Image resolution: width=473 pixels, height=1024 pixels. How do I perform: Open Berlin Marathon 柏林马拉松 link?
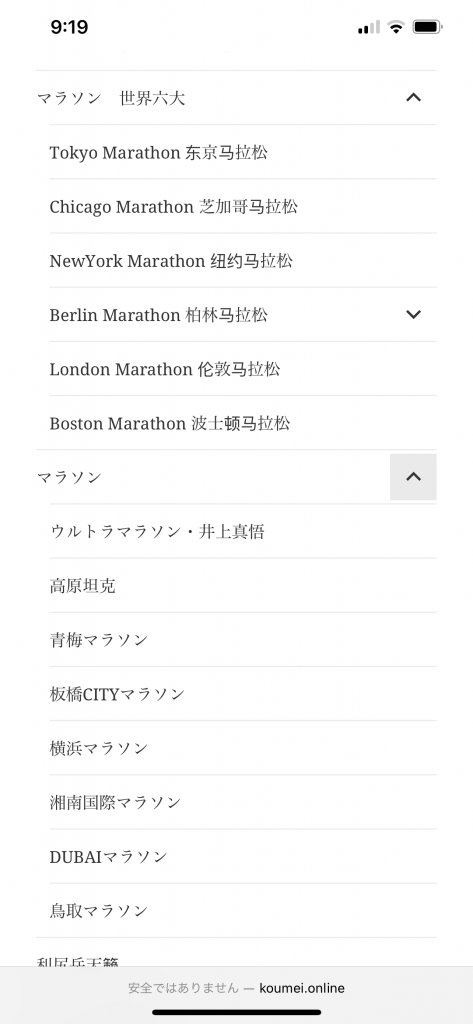159,315
